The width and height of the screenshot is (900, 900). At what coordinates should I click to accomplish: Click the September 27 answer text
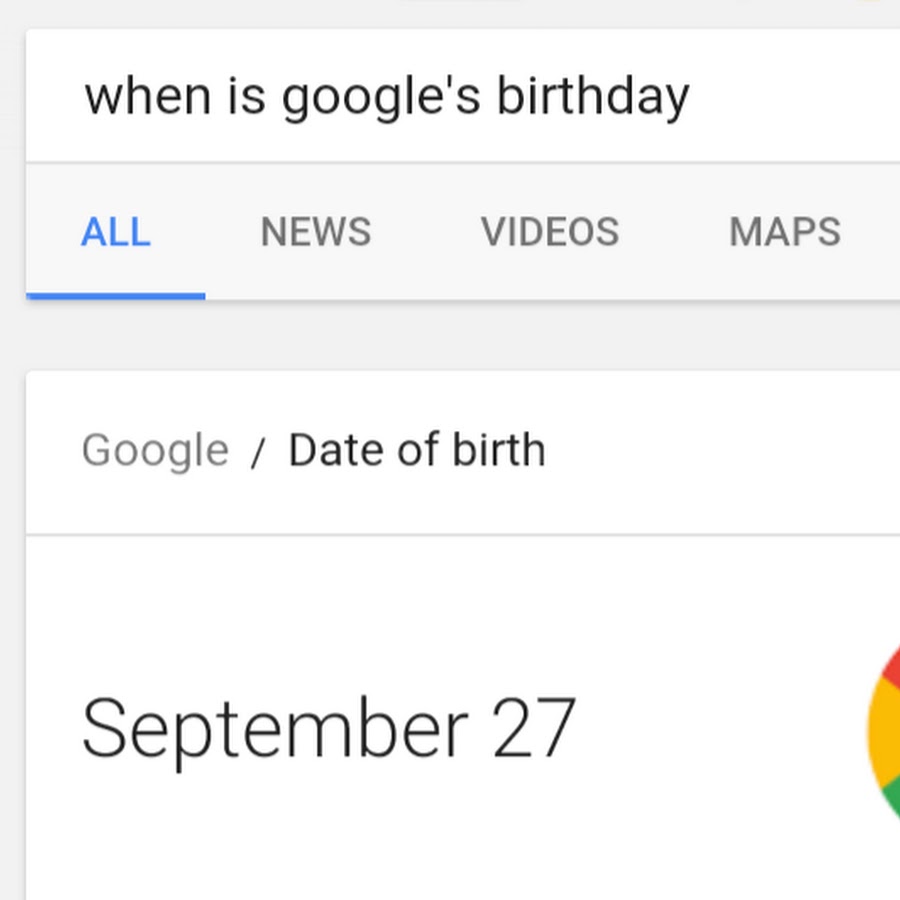pos(328,729)
